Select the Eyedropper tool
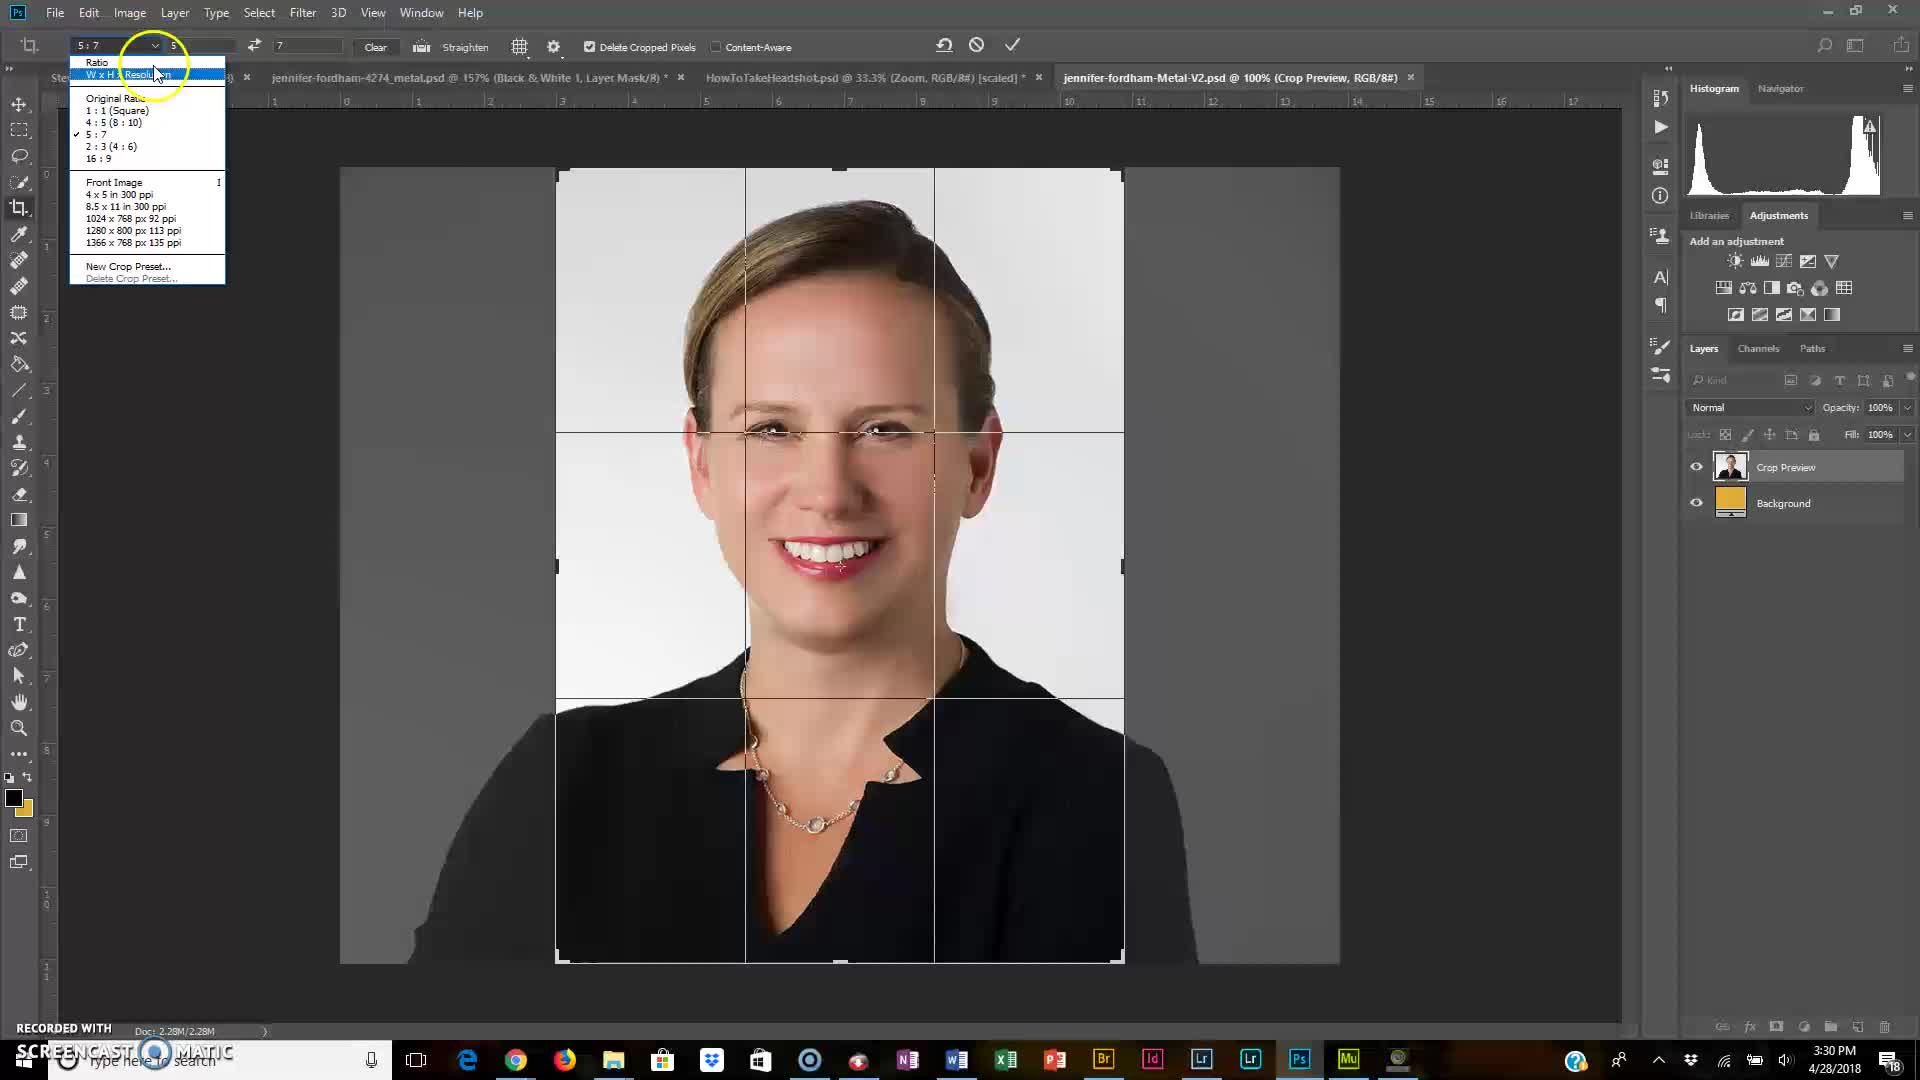 coord(19,234)
